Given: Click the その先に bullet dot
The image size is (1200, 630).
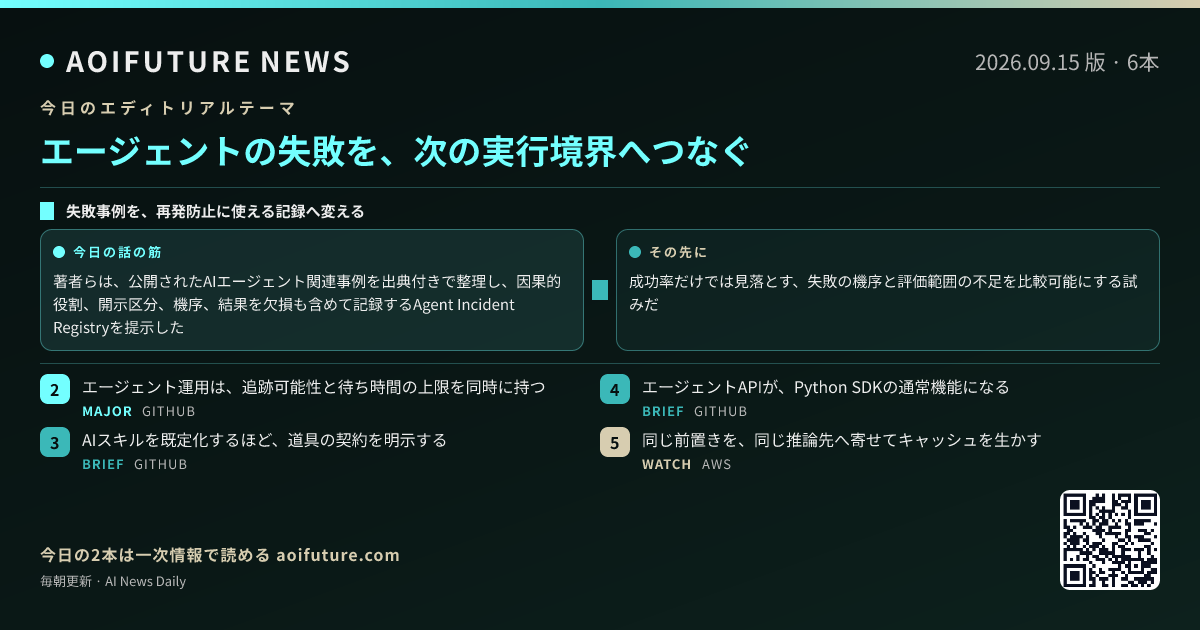Looking at the screenshot, I should (x=635, y=252).
